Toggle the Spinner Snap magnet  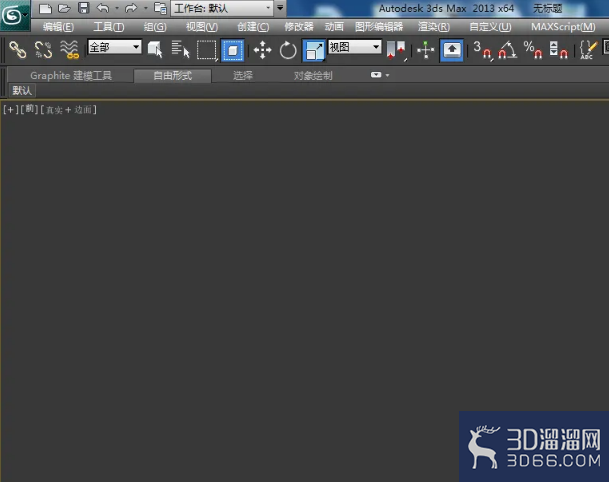pyautogui.click(x=559, y=50)
